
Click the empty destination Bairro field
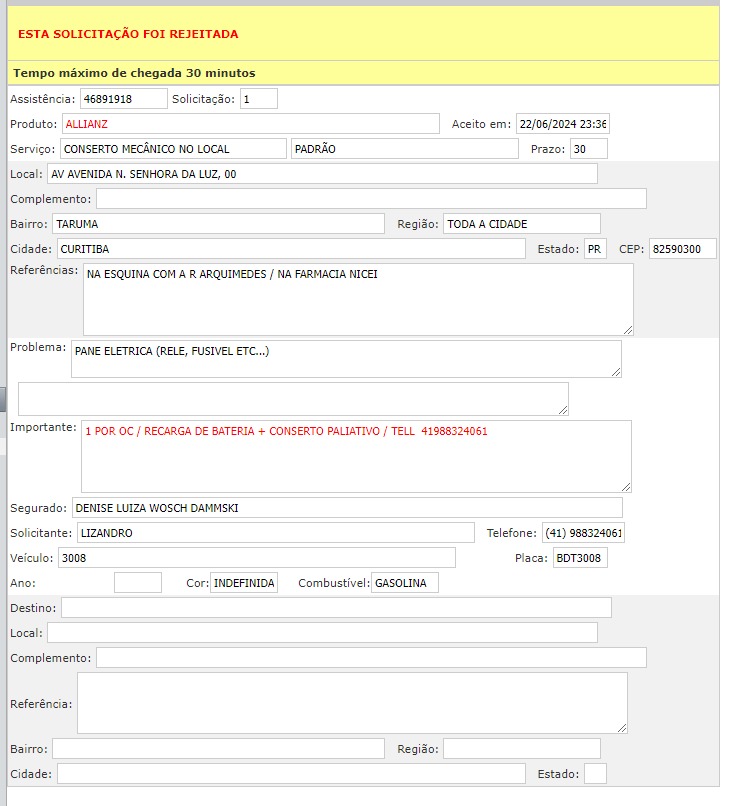218,748
